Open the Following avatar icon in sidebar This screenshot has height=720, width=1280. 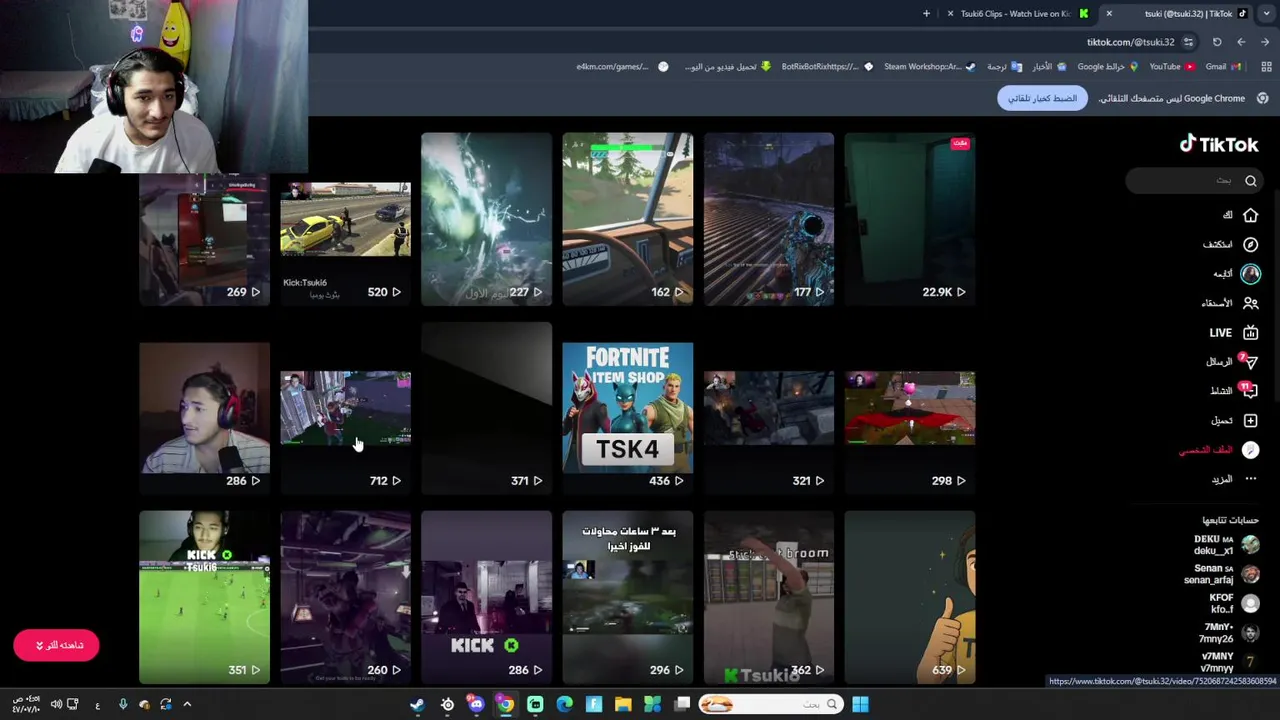pos(1250,273)
